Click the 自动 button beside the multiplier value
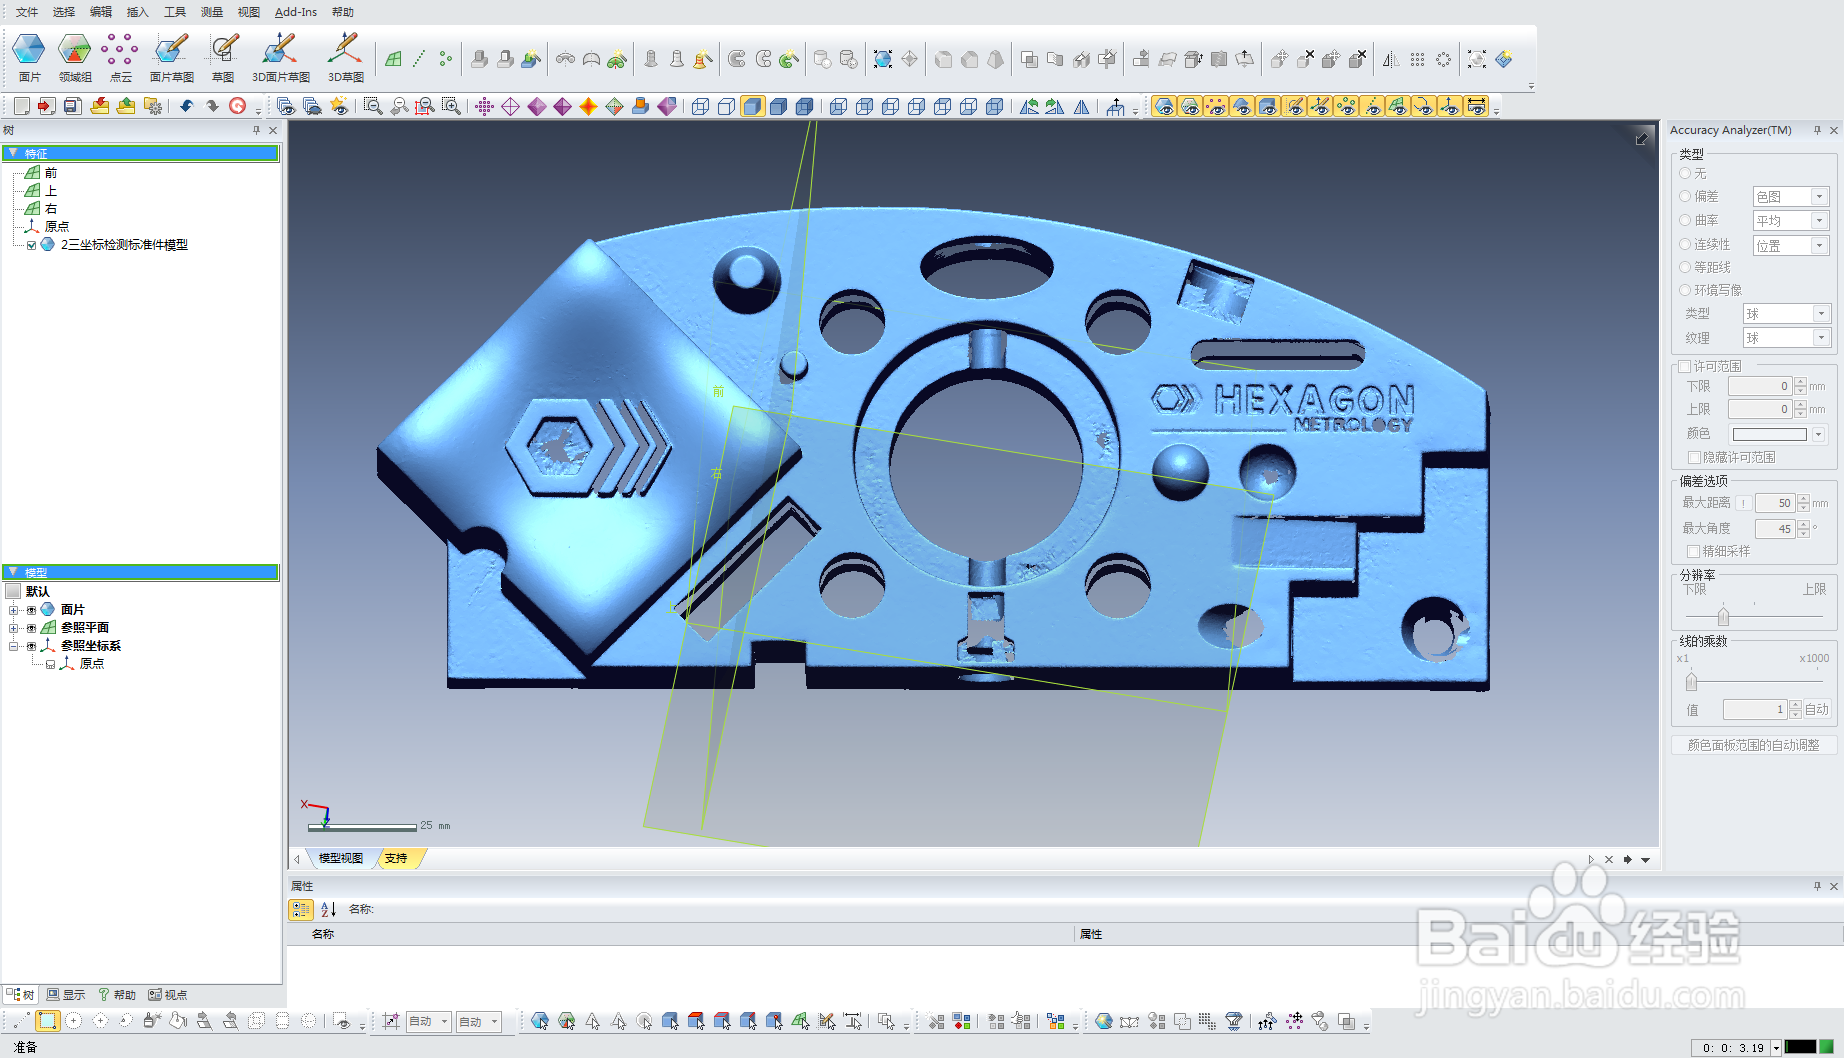Screen dimensions: 1844x1058 [1817, 709]
